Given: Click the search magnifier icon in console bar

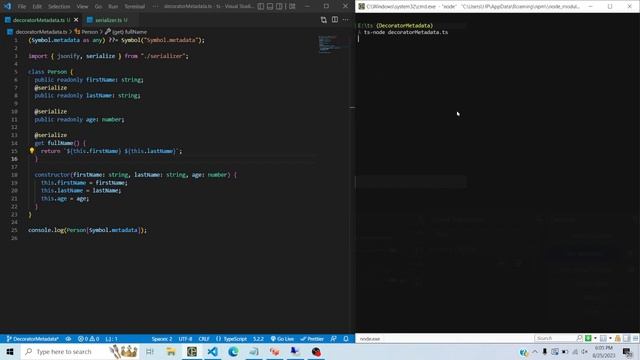Looking at the screenshot, I should (579, 338).
